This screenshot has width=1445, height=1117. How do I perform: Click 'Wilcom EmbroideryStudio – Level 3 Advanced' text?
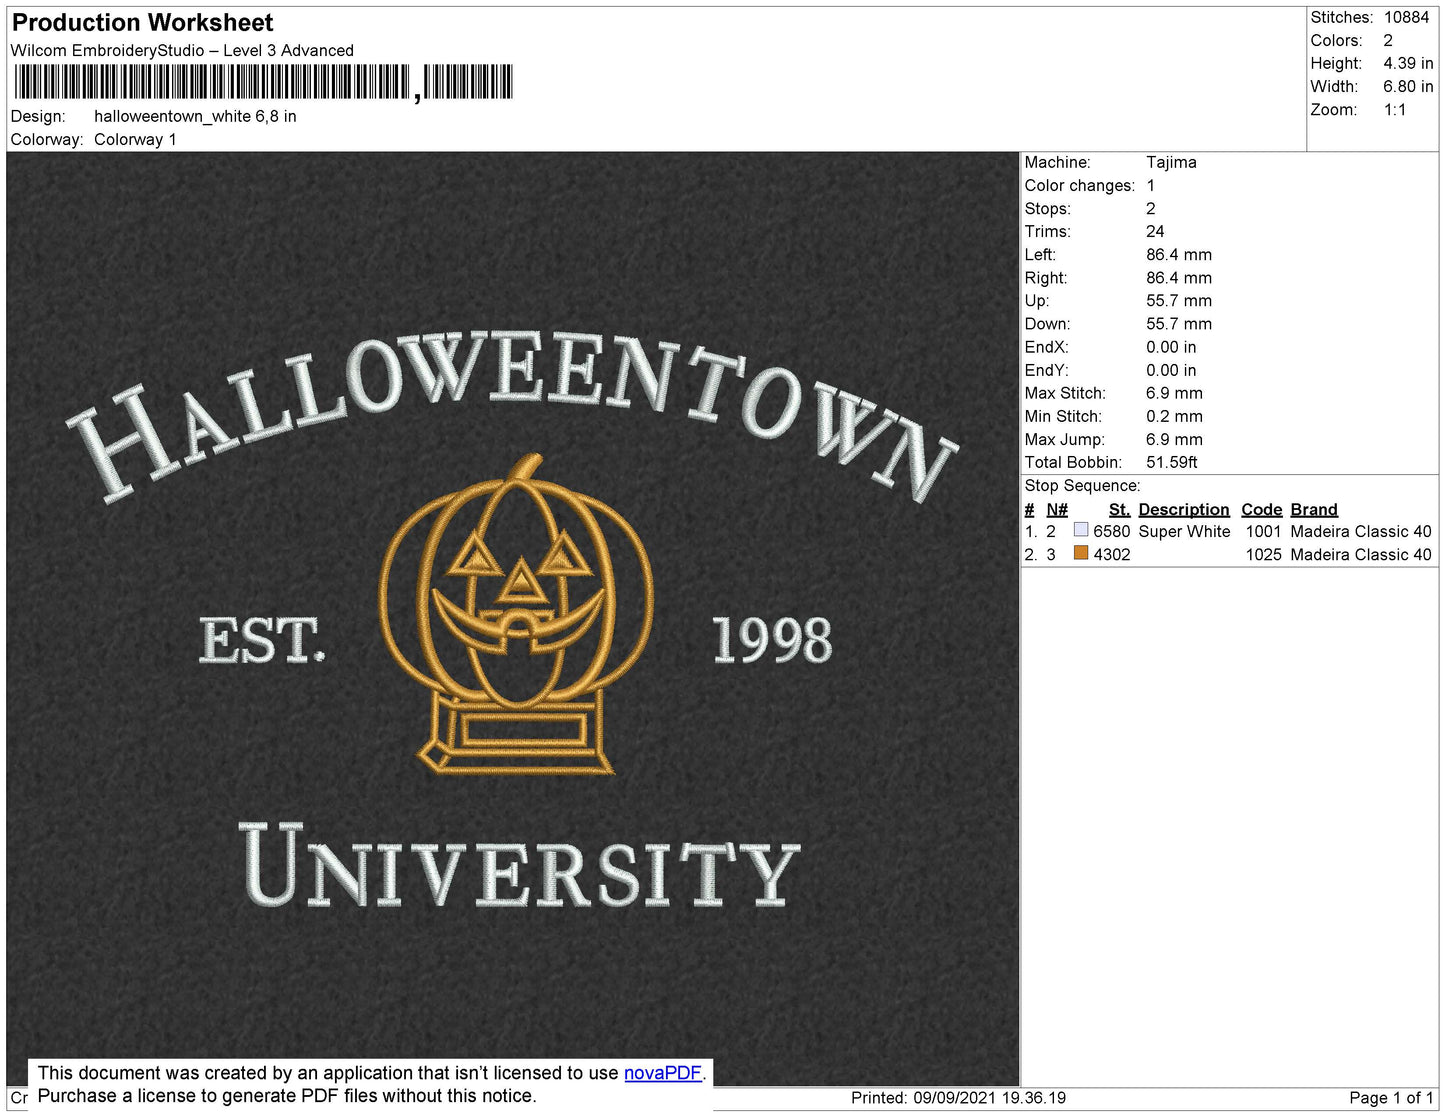tap(182, 50)
